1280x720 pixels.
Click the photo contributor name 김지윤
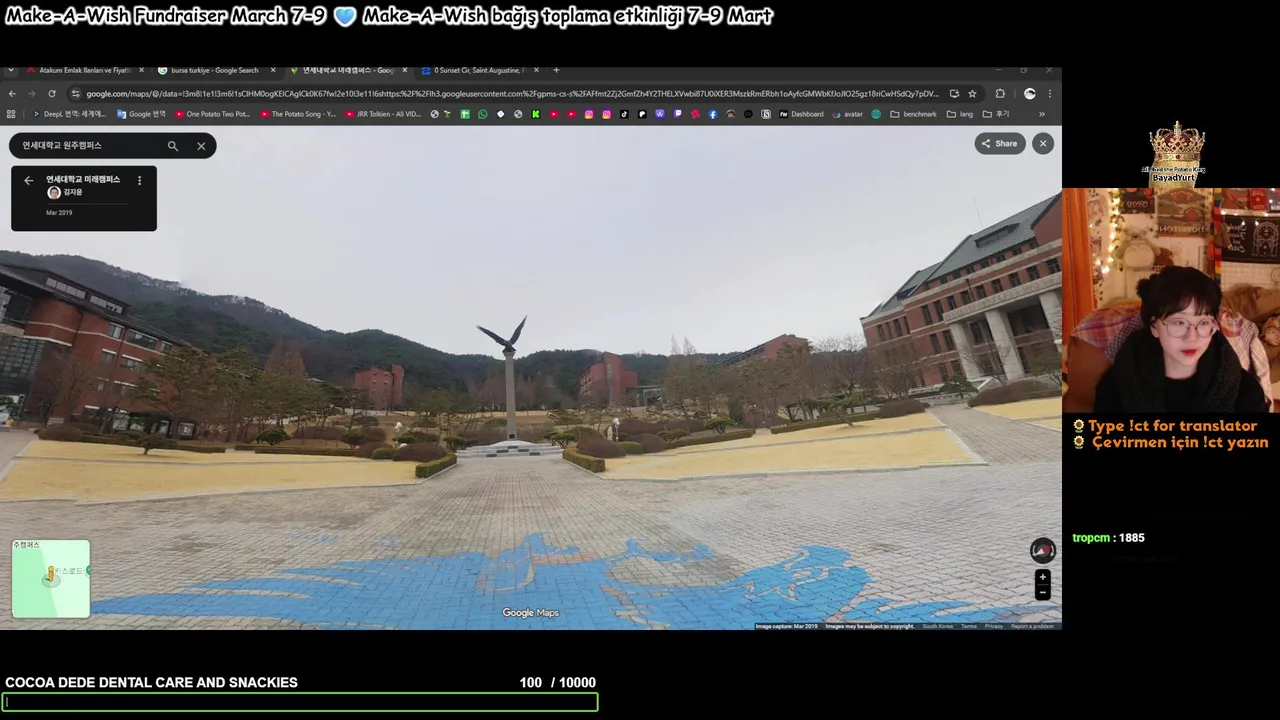point(73,192)
